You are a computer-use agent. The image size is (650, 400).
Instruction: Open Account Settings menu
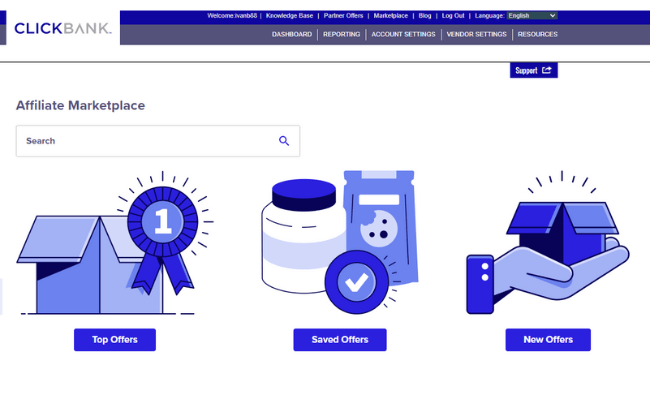click(403, 34)
